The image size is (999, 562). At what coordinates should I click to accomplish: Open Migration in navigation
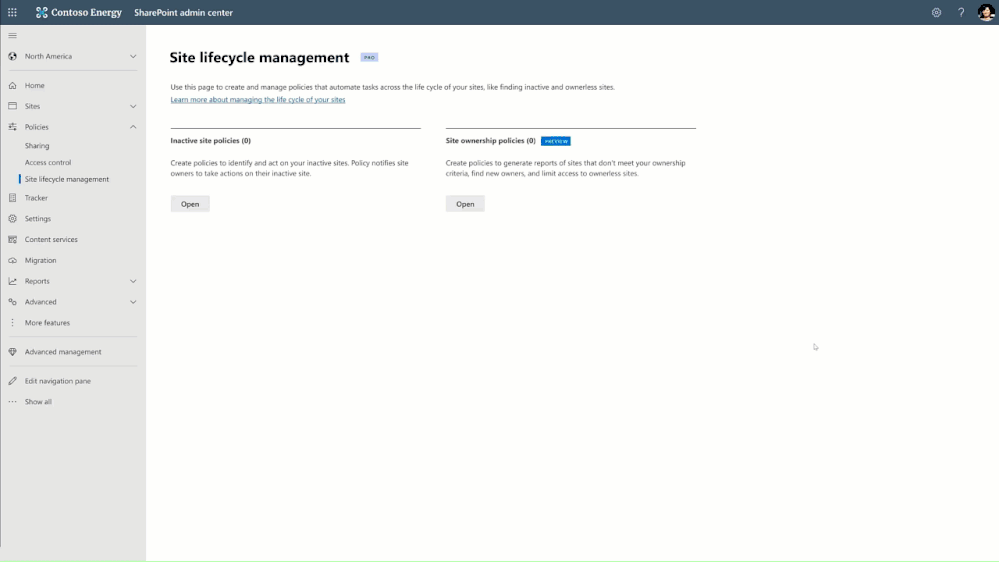point(40,260)
